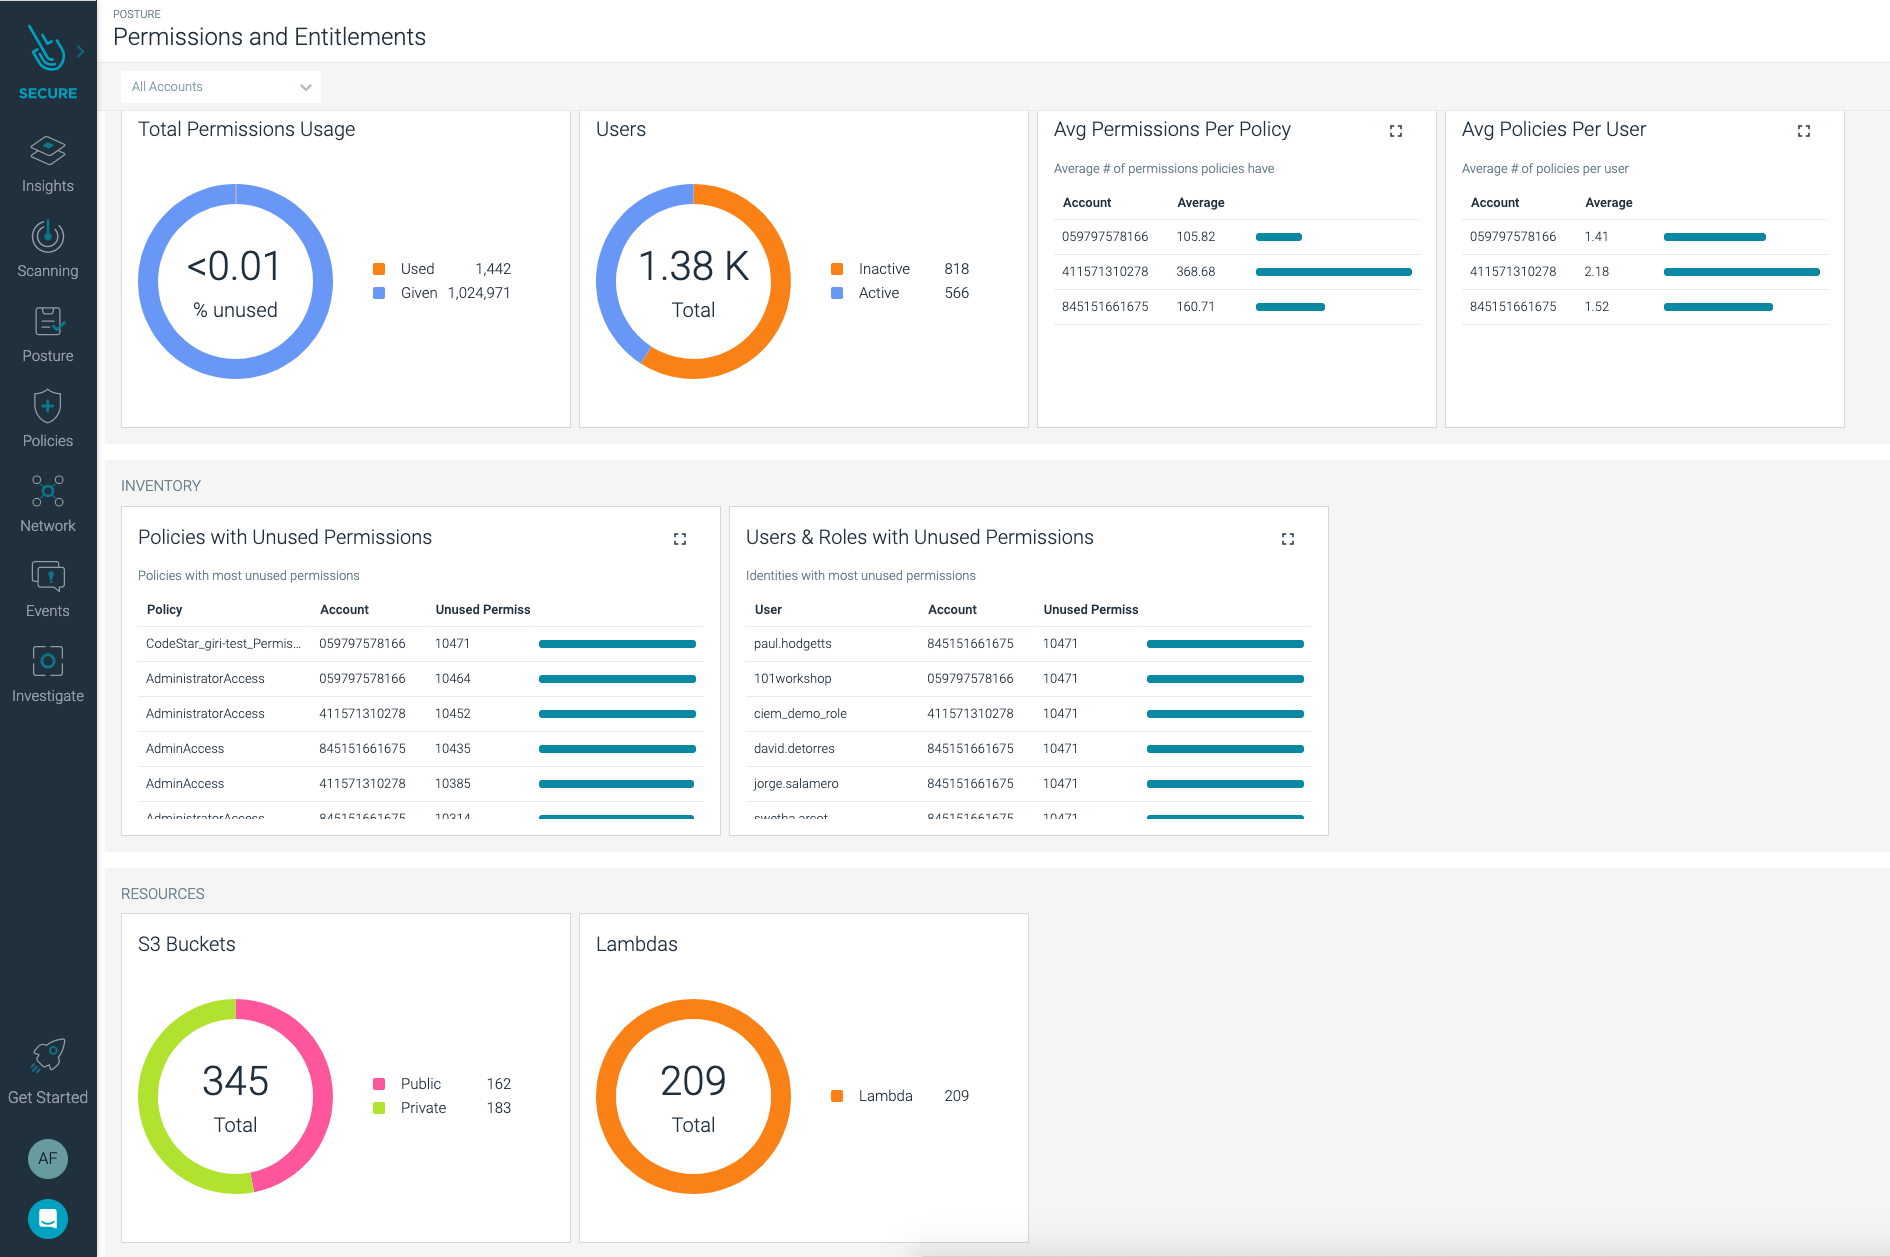Click the CodeStar_giri-test policy entry
Viewport: 1890px width, 1257px height.
222,643
